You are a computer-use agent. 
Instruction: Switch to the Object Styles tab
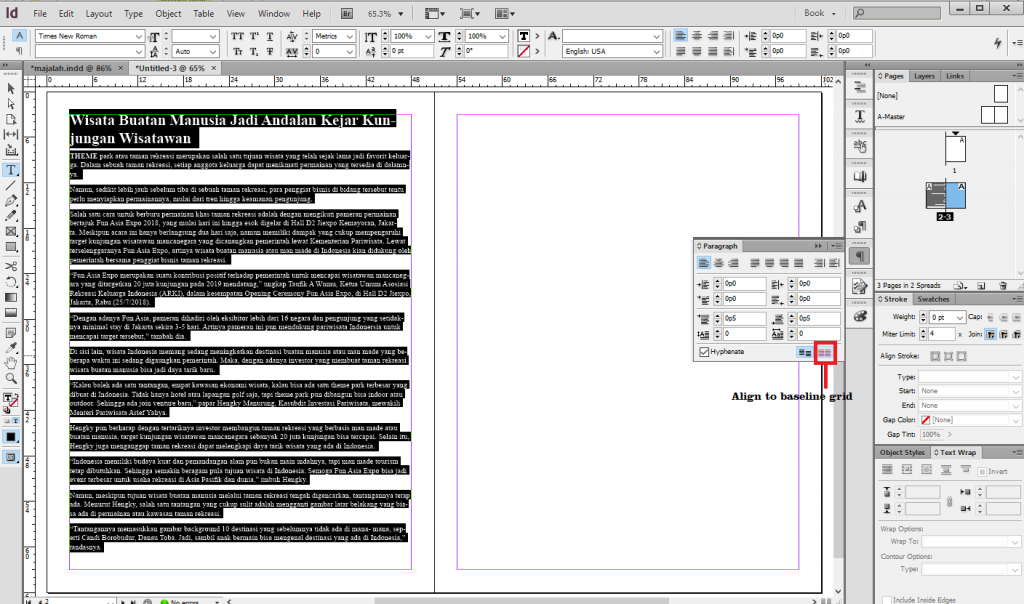[x=902, y=453]
